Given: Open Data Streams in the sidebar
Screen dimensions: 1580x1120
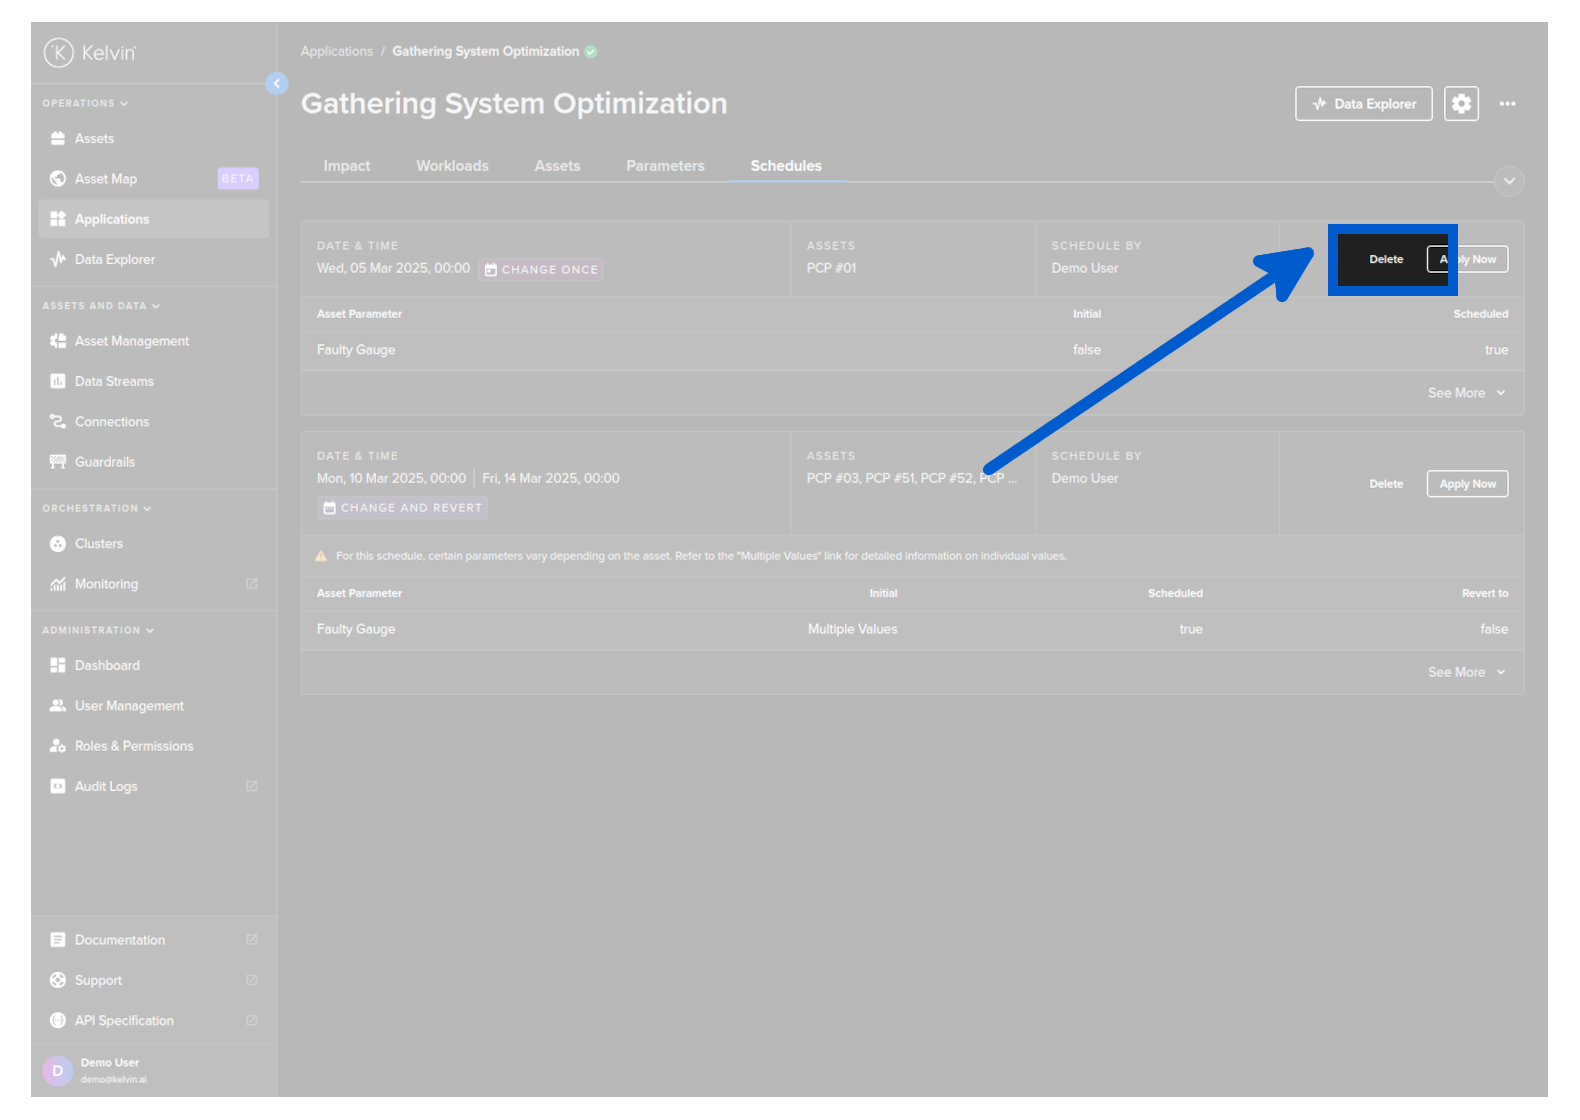Looking at the screenshot, I should pyautogui.click(x=114, y=382).
